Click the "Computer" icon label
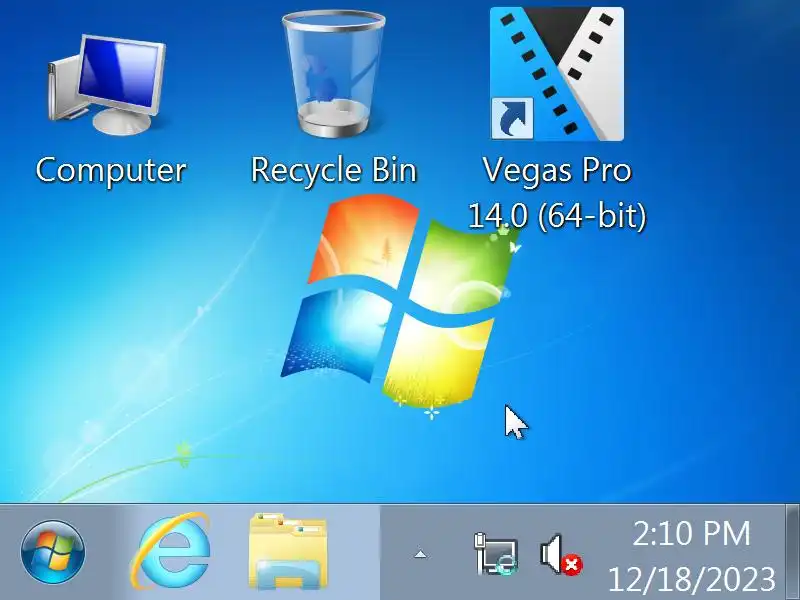This screenshot has height=600, width=800. click(111, 170)
